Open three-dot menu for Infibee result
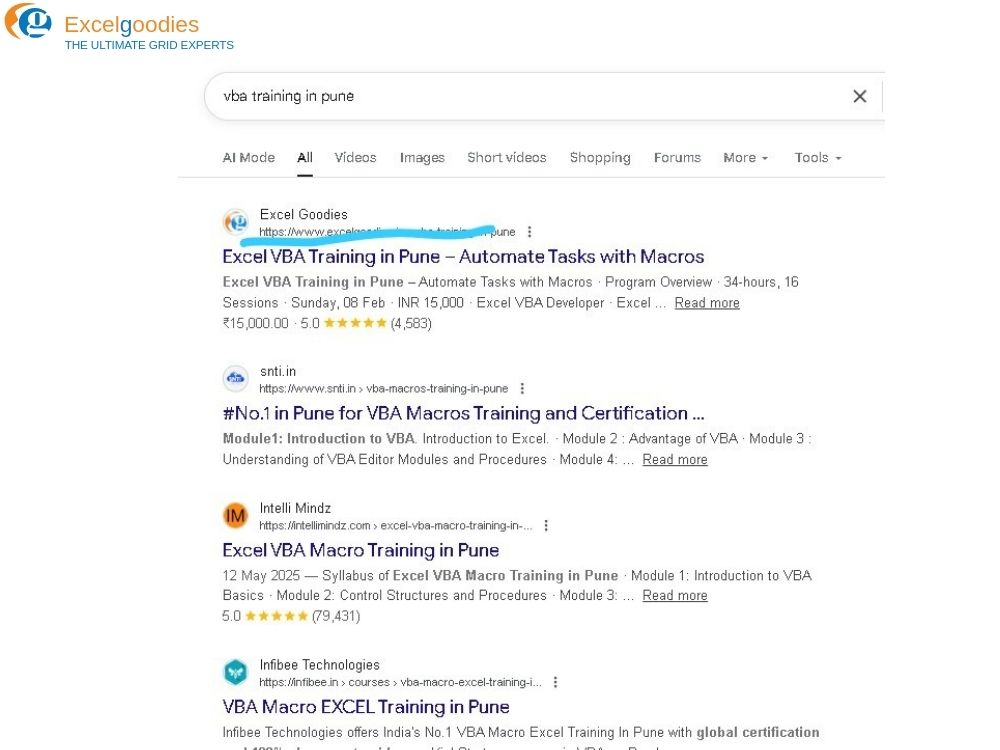 tap(556, 682)
